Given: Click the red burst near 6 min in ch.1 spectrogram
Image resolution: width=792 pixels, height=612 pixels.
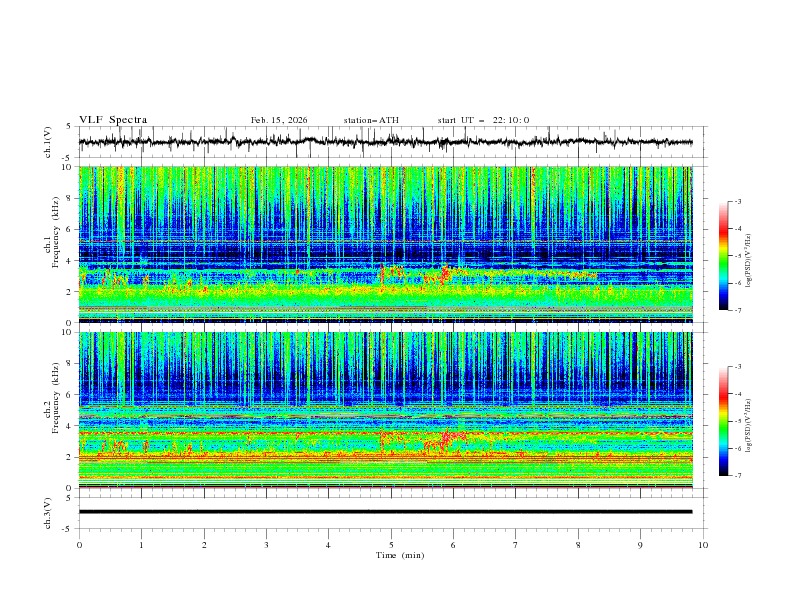Looking at the screenshot, I should (x=444, y=274).
